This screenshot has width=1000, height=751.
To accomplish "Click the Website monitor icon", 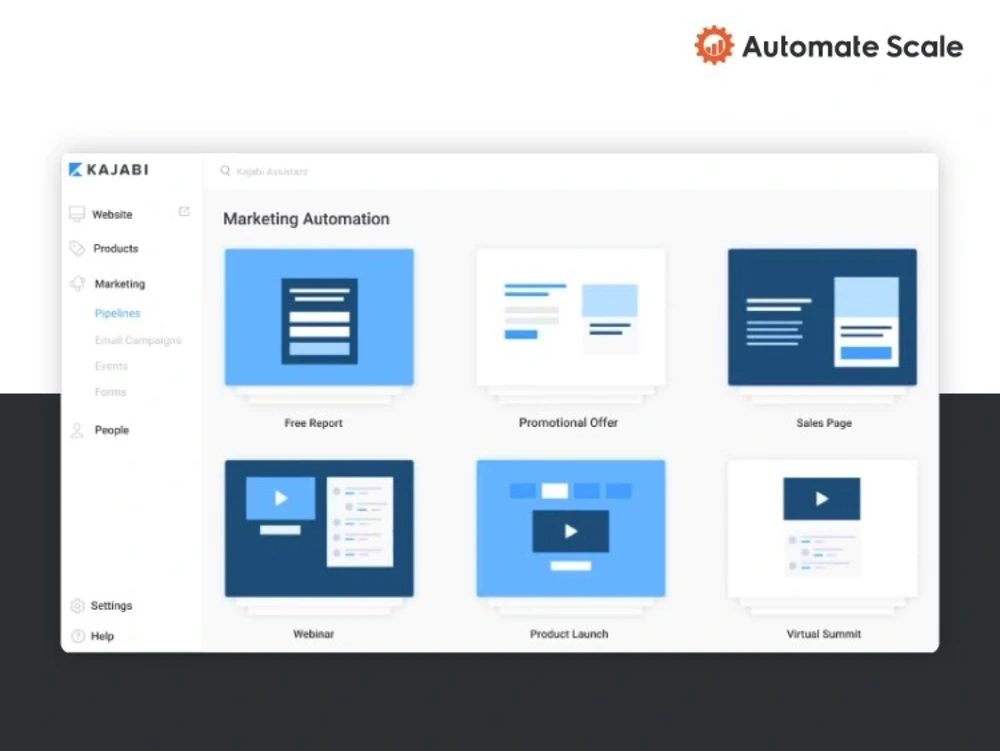I will 77,214.
